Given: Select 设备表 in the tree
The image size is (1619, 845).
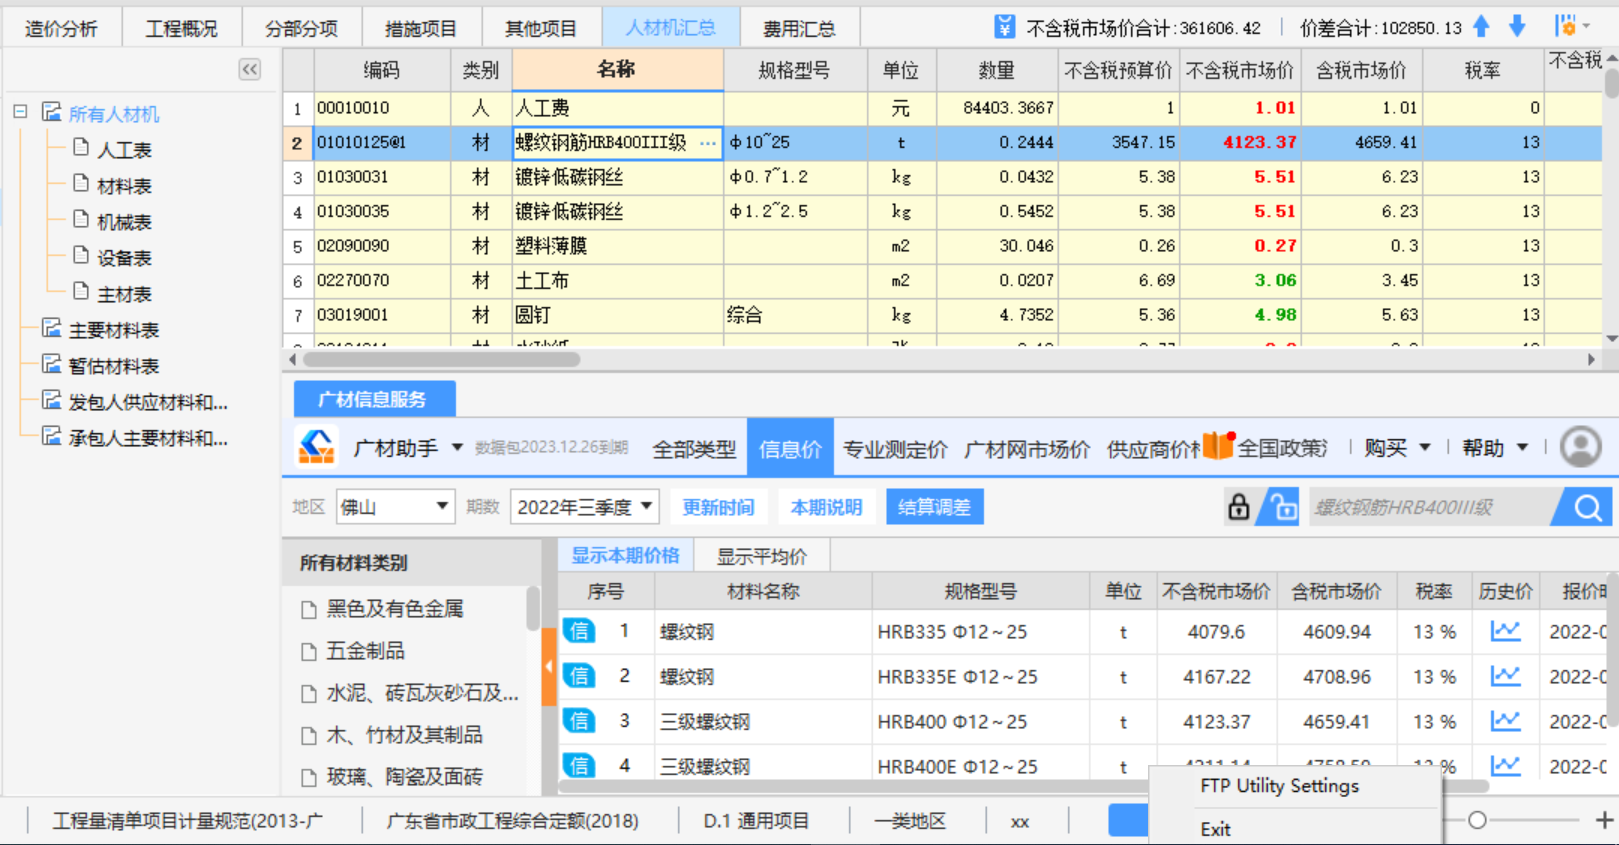Looking at the screenshot, I should point(124,258).
